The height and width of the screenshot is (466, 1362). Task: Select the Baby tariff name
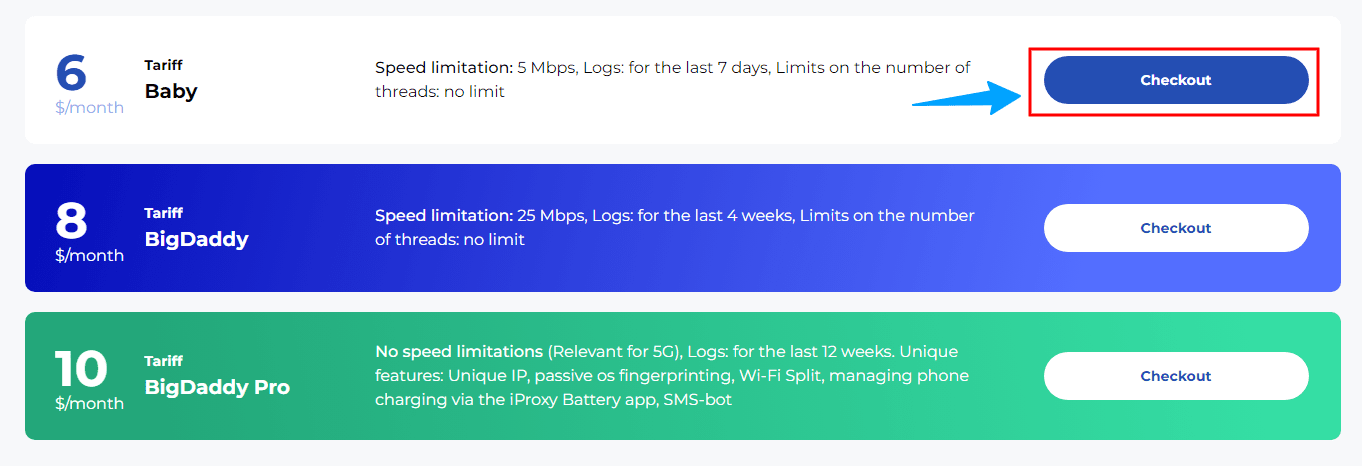[171, 91]
